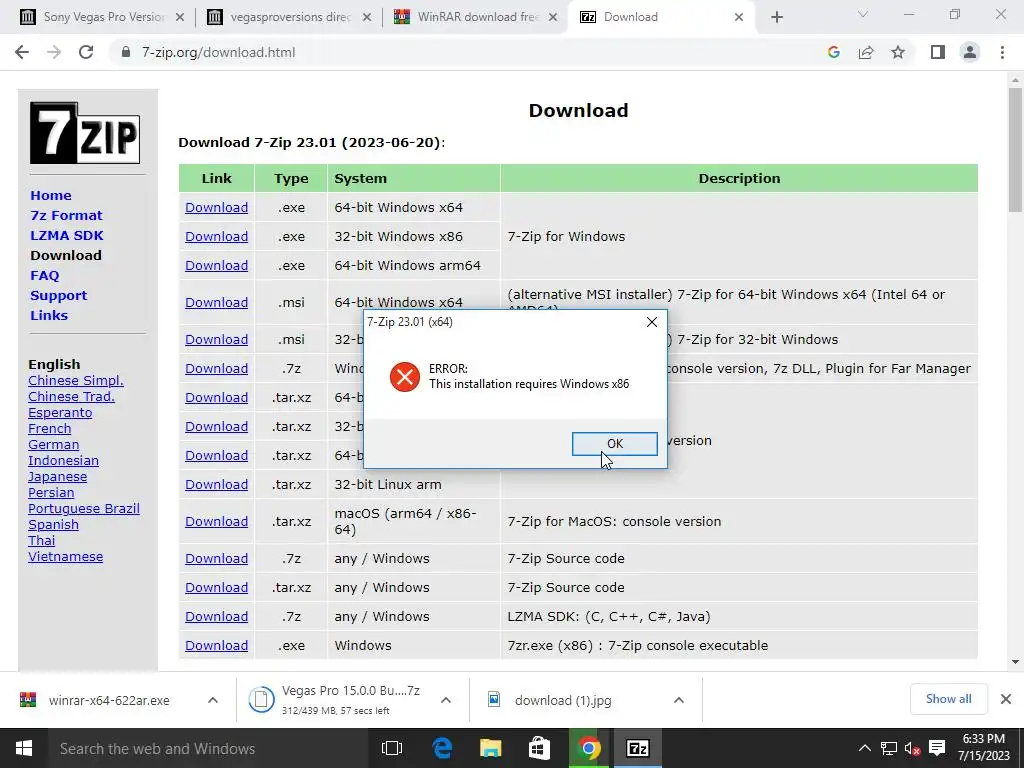The width and height of the screenshot is (1024, 768).
Task: Click the scrollbar down arrow
Action: point(1015,662)
